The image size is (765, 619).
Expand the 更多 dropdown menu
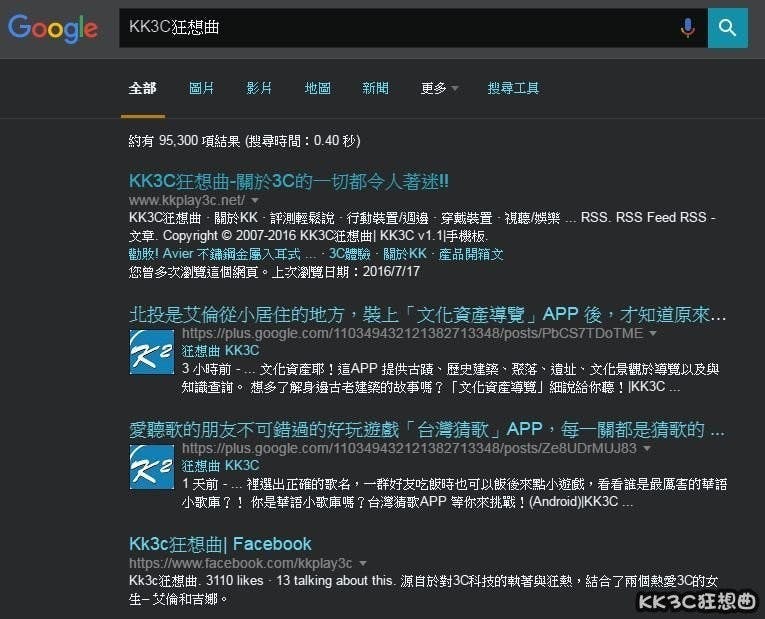point(439,88)
